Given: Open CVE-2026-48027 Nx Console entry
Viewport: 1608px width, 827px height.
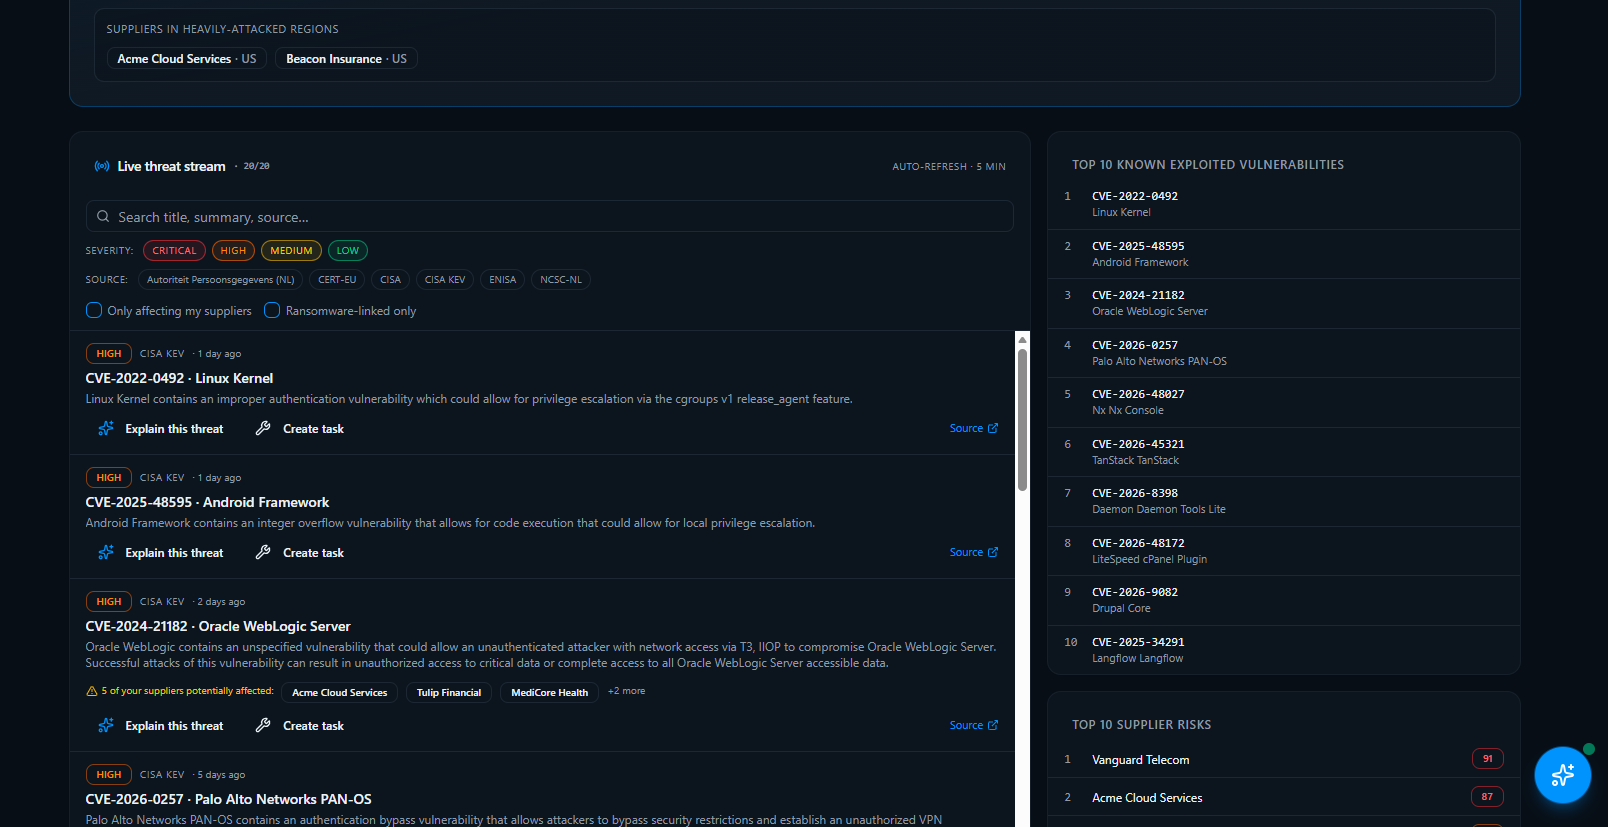Looking at the screenshot, I should point(1284,402).
